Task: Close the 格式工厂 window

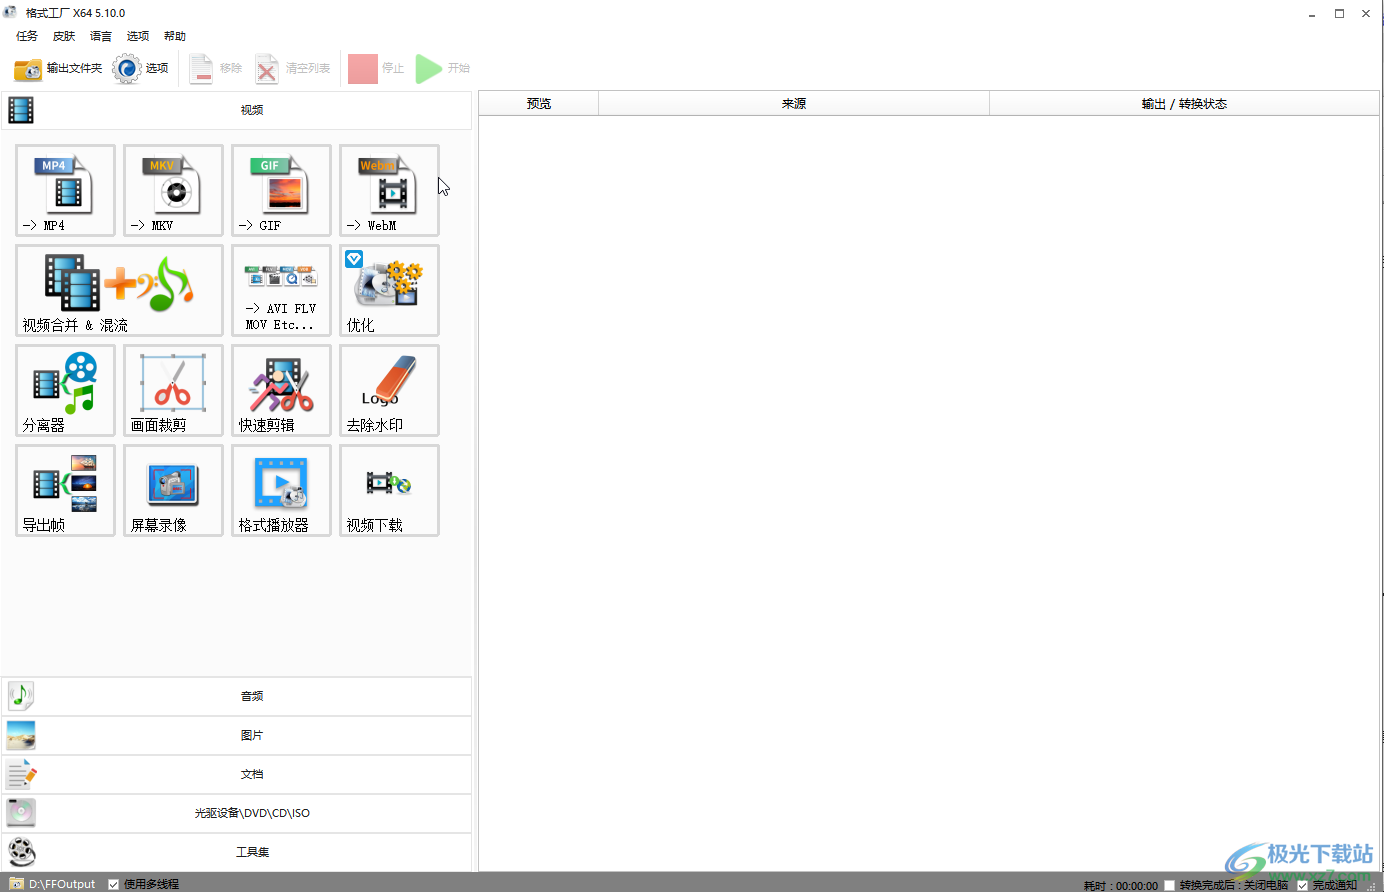Action: (1366, 13)
